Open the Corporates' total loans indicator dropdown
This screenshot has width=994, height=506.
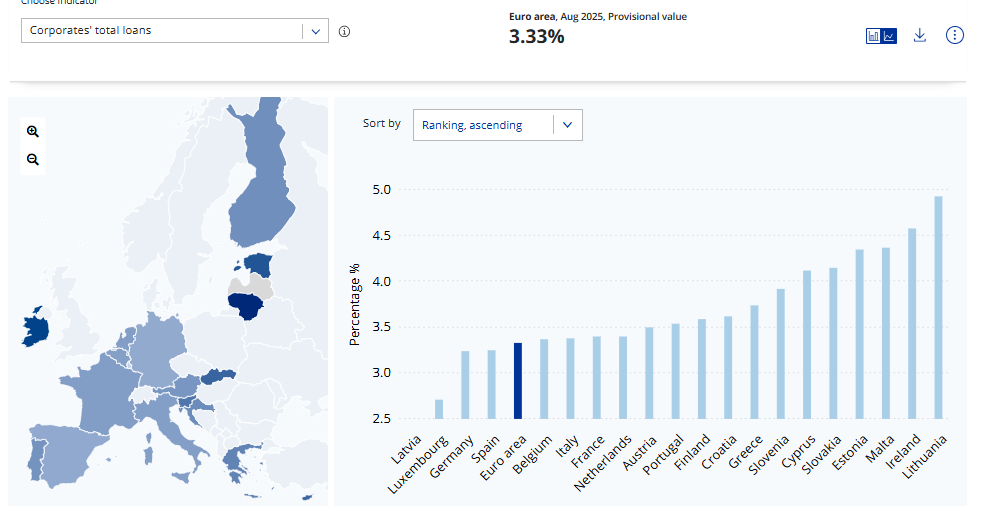pyautogui.click(x=162, y=31)
